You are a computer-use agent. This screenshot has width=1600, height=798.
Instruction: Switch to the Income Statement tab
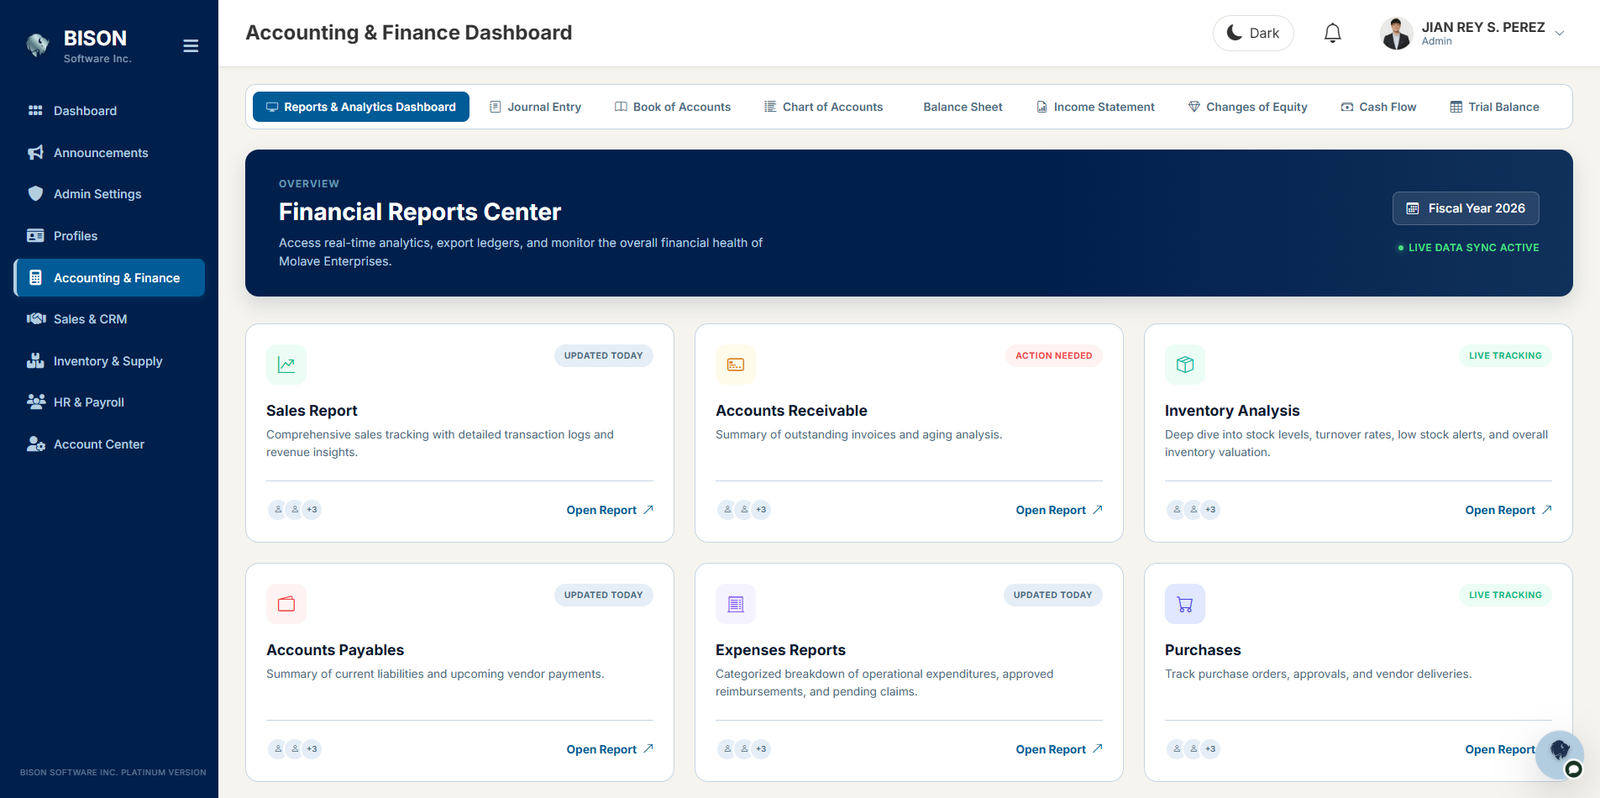(1095, 107)
